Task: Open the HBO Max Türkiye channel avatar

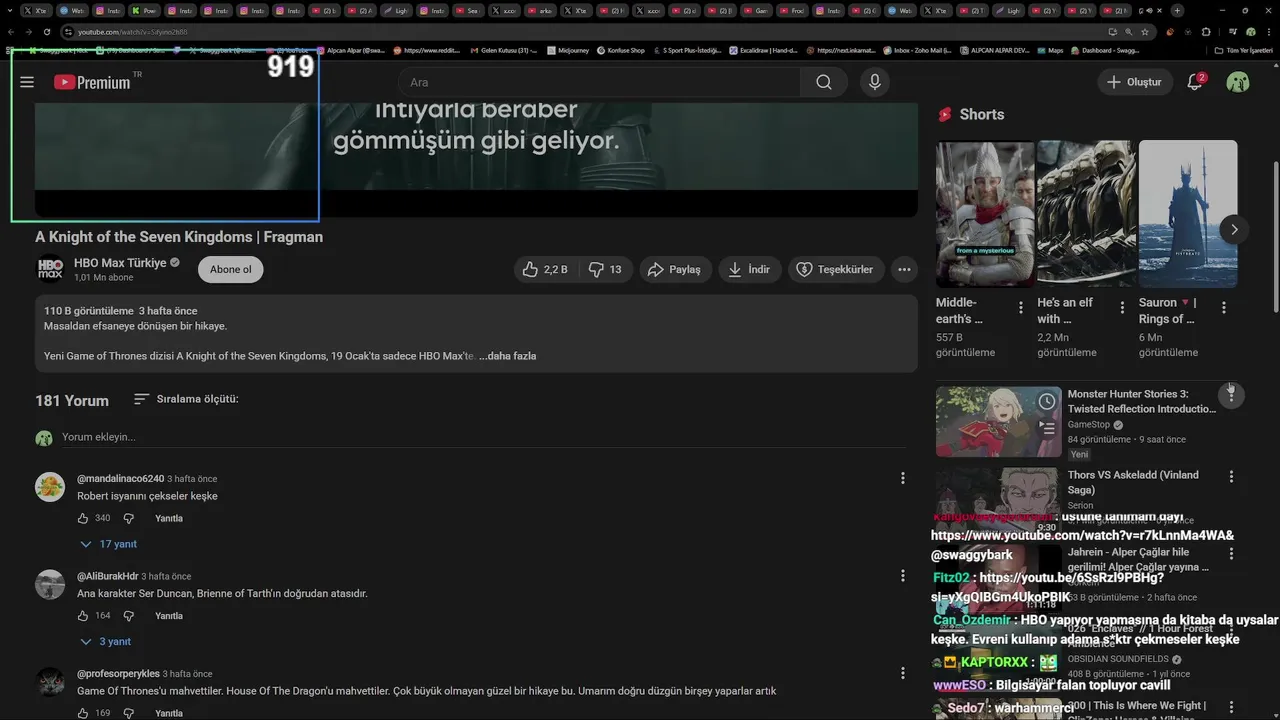Action: pos(50,269)
